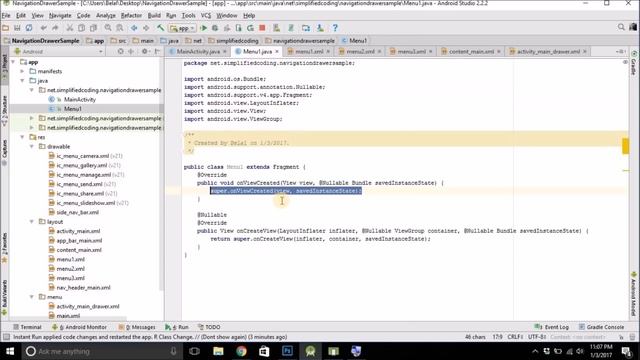Open the Run tool window
640x360 pixels.
(x=177, y=327)
